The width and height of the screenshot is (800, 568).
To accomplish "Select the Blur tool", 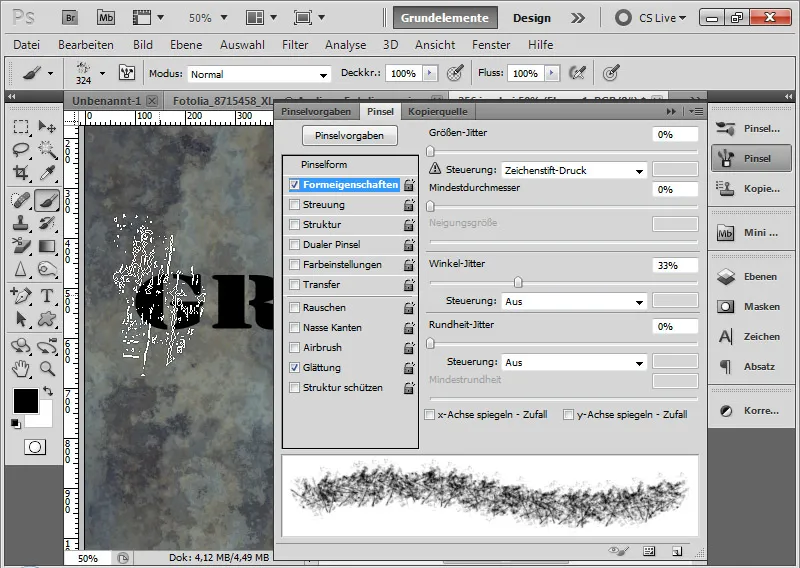I will point(21,269).
